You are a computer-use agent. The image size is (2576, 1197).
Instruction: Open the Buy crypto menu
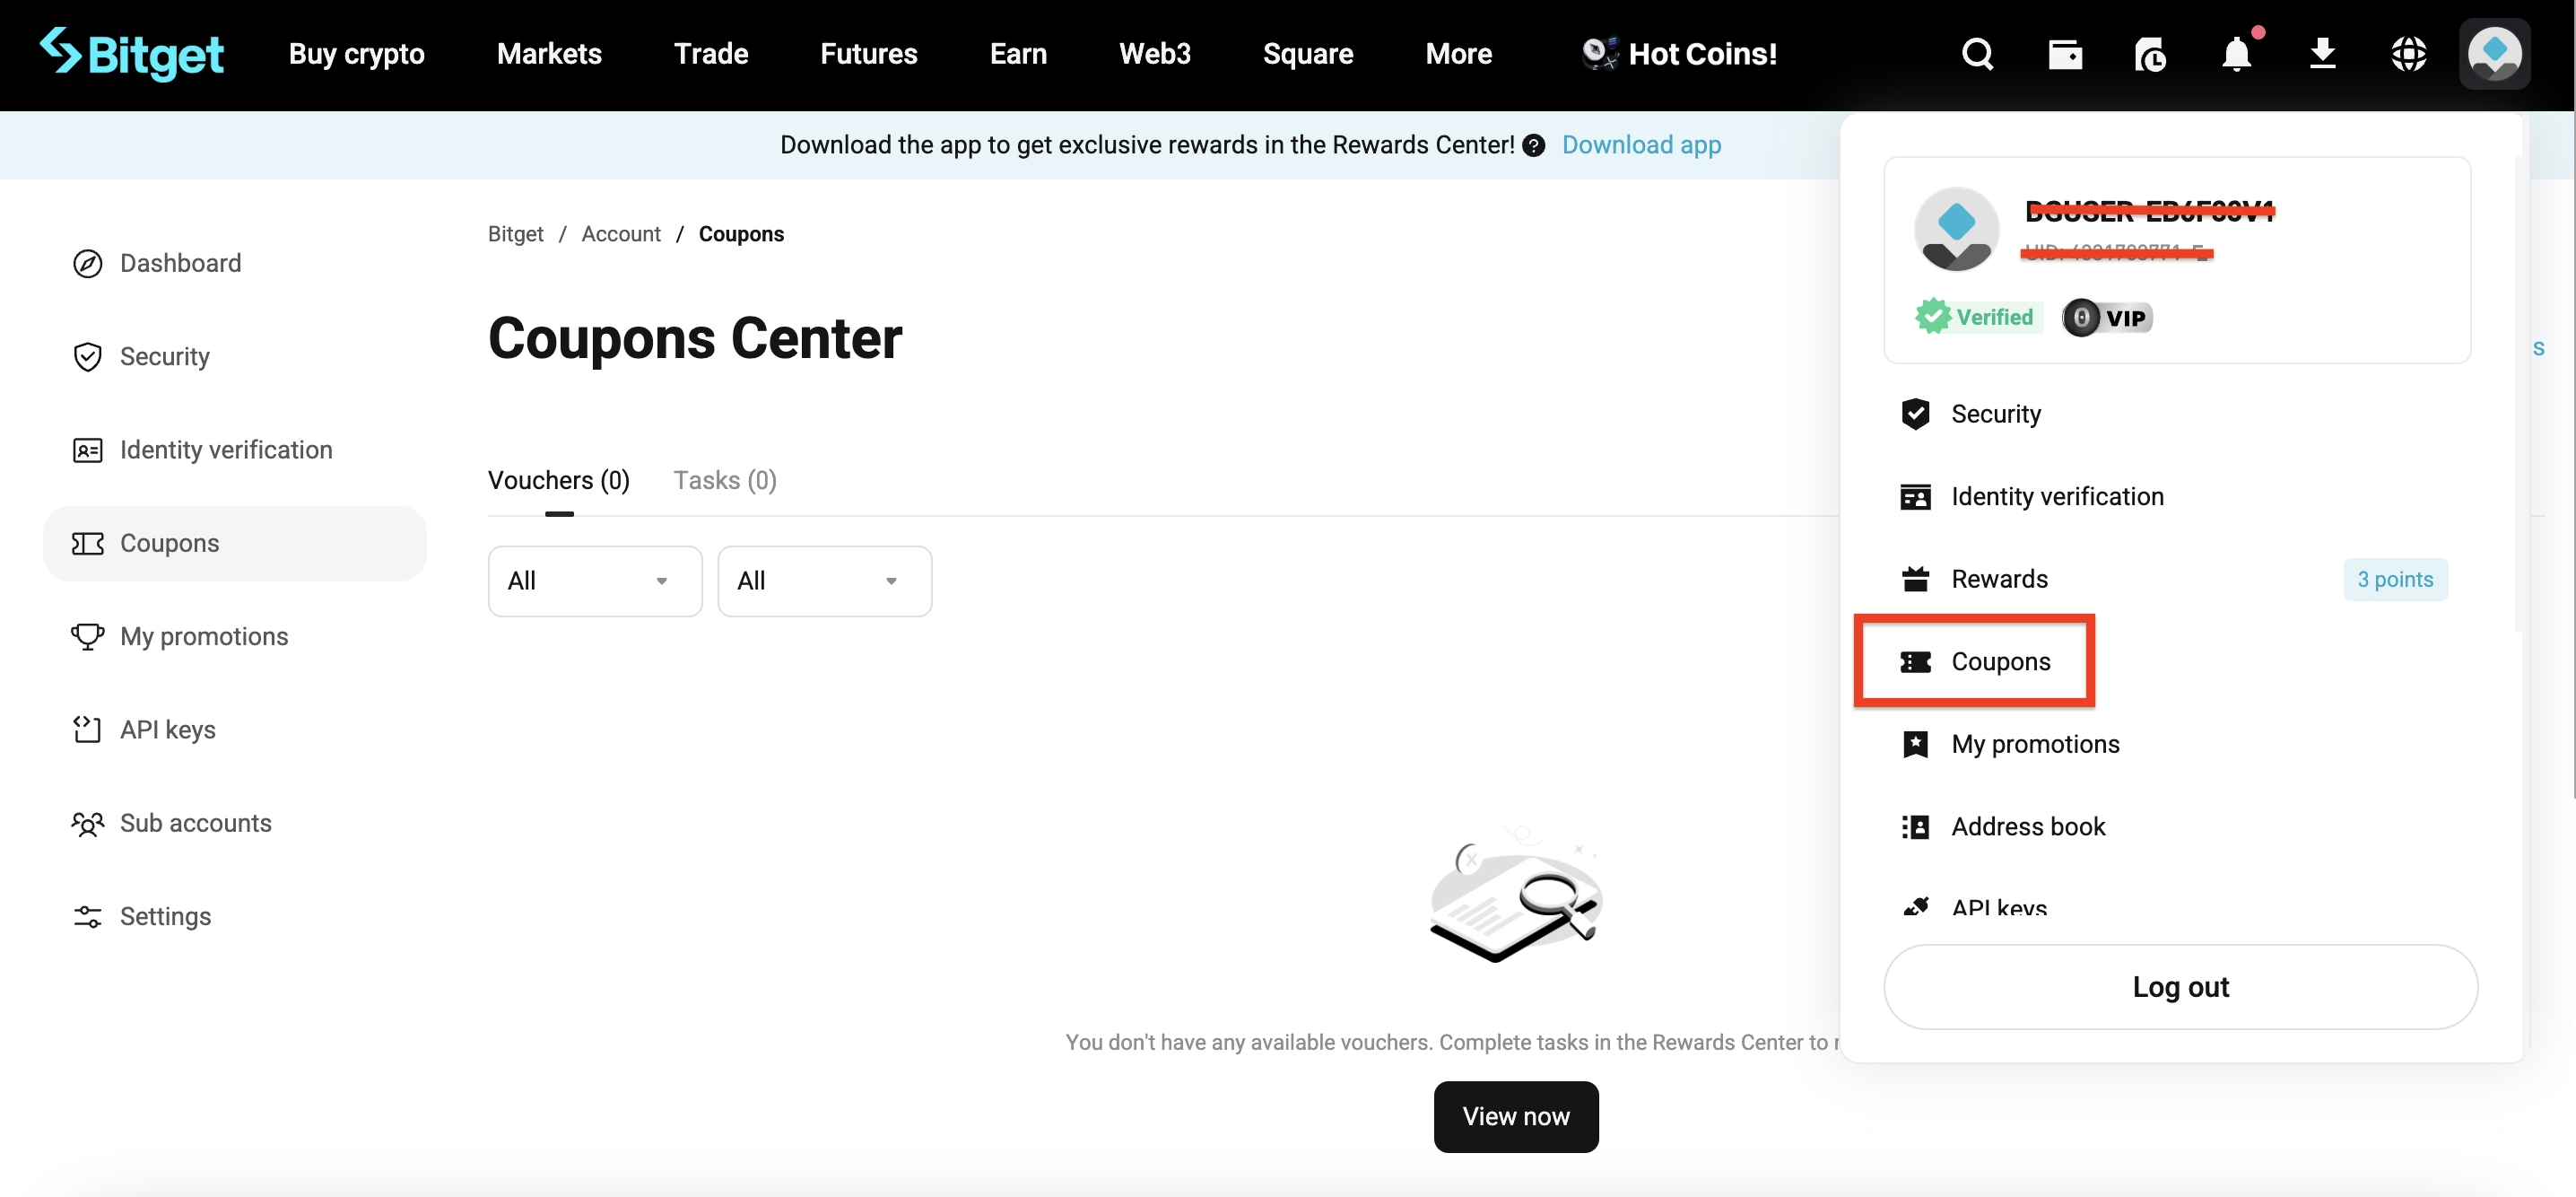[x=356, y=54]
